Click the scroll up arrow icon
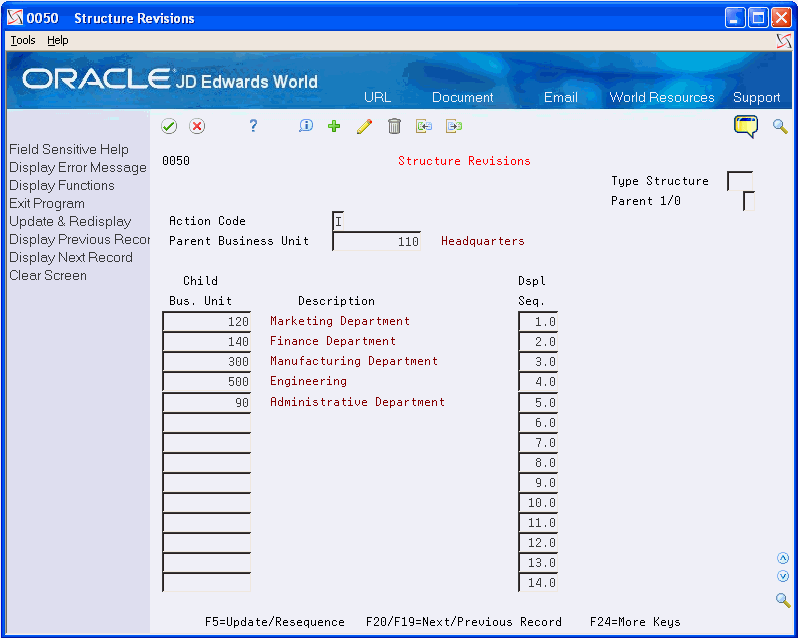Screen dimensions: 798x638 point(783,559)
